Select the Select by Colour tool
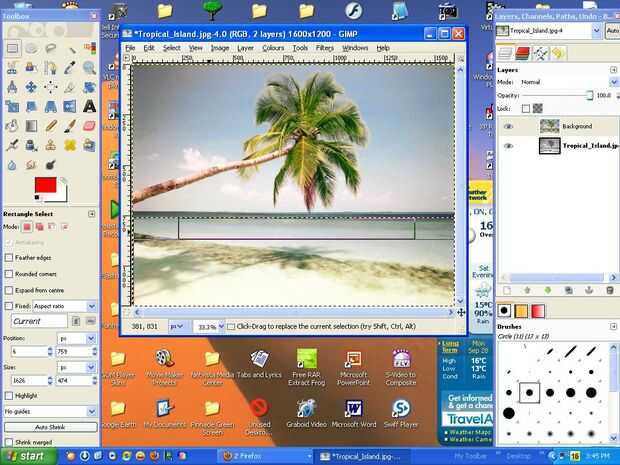Viewport: 620px width, 465px height. point(89,49)
